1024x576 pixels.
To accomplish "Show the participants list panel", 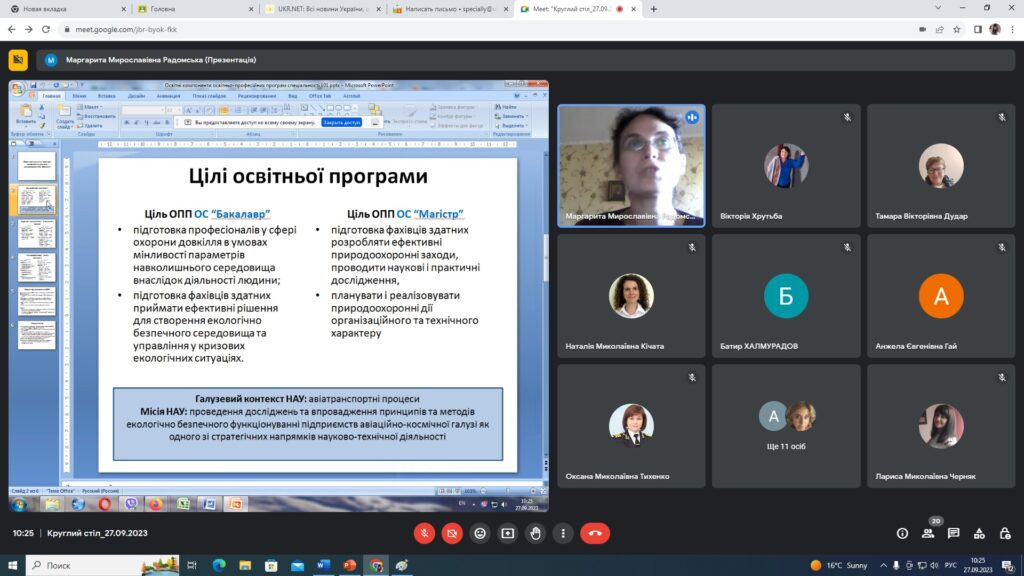I will (x=928, y=533).
